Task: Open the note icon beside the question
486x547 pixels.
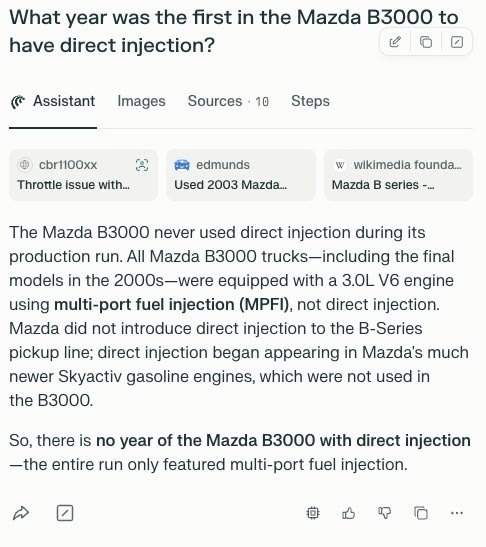Action: point(457,42)
